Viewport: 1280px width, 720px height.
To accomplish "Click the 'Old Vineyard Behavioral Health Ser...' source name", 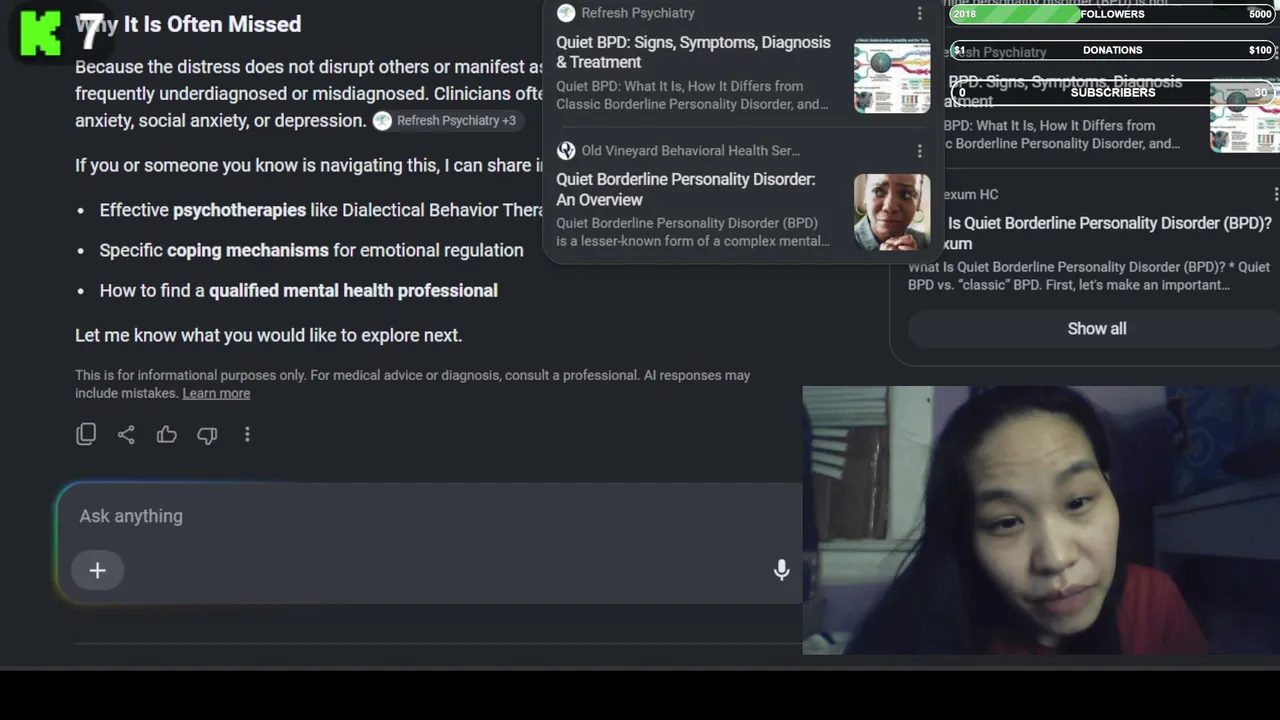I will (691, 151).
